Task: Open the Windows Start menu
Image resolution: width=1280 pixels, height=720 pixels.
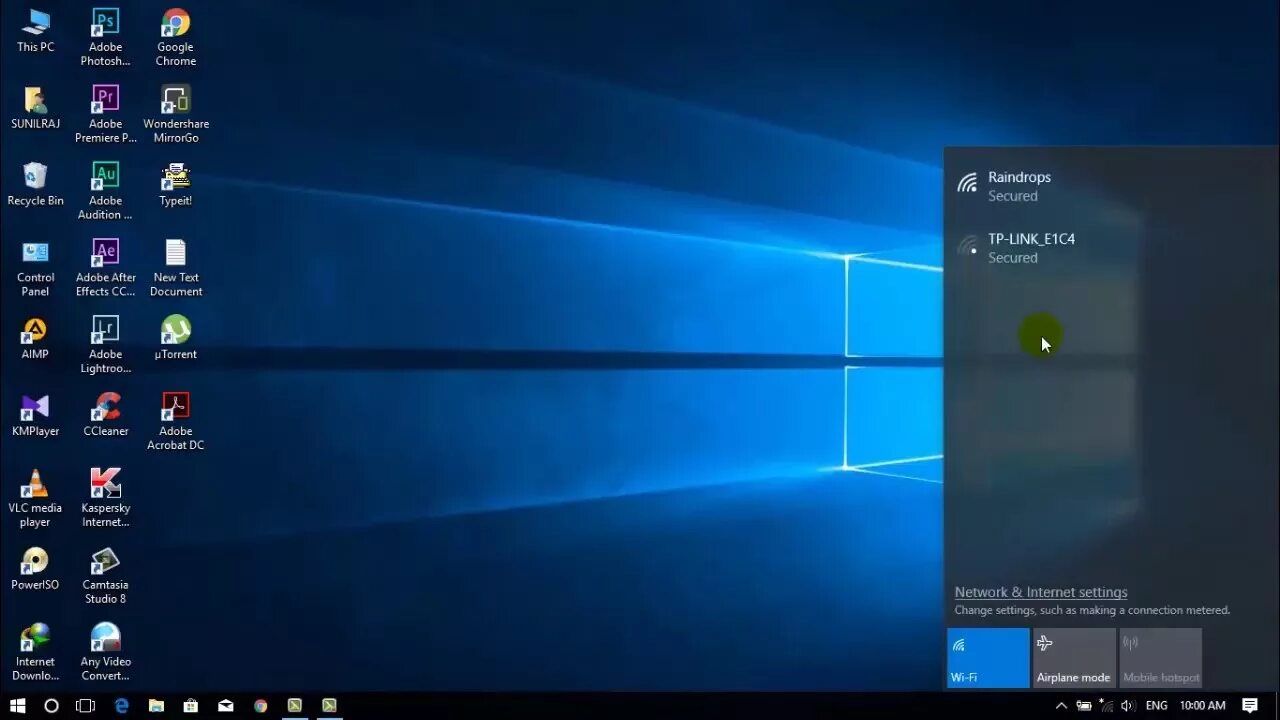Action: (17, 706)
